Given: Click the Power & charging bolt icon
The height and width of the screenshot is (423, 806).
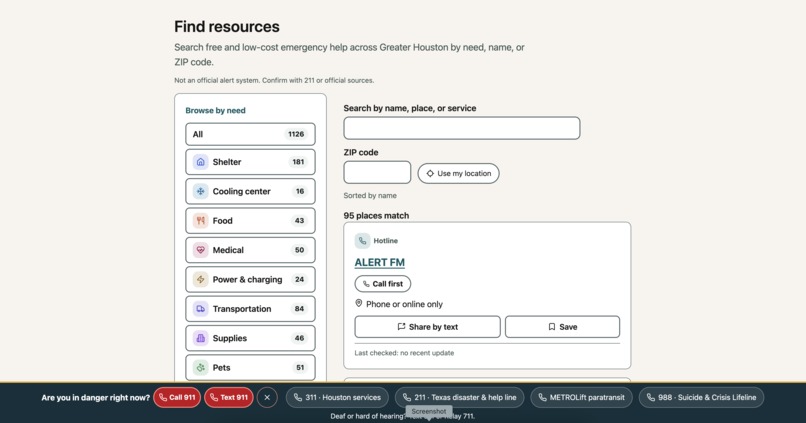Looking at the screenshot, I should tap(200, 279).
